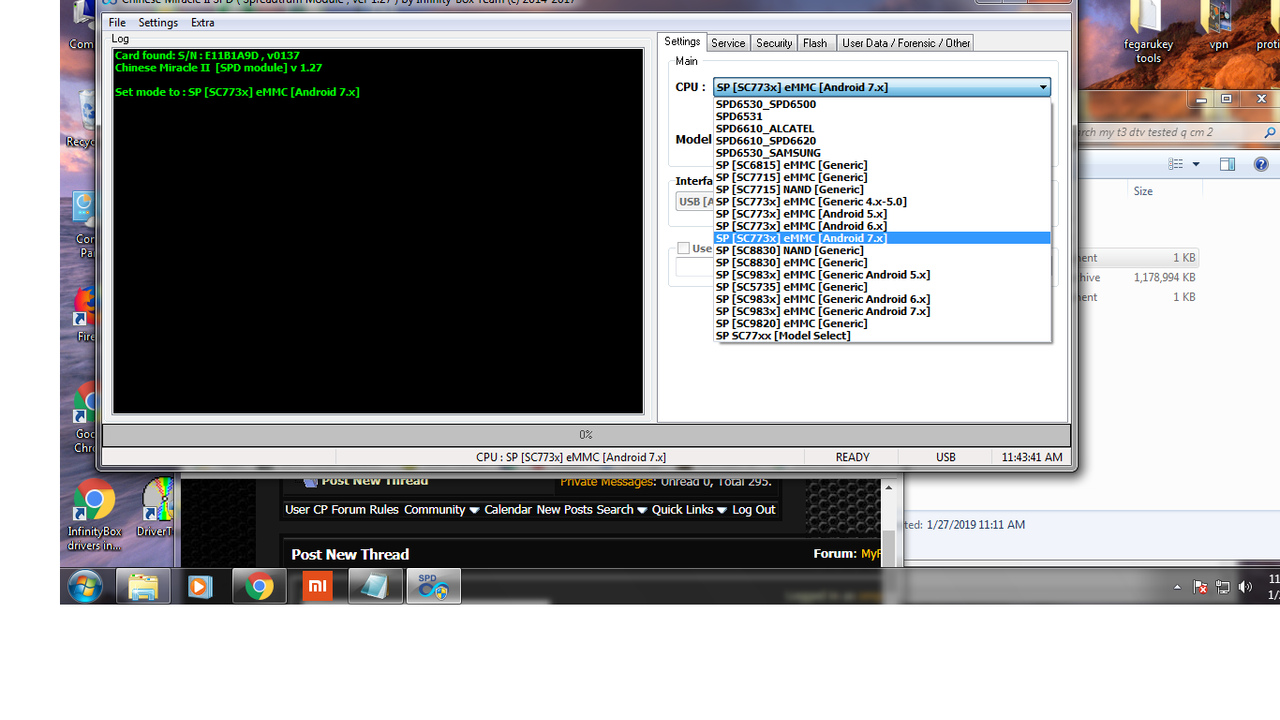Sort by the Size column header
The height and width of the screenshot is (720, 1280).
(1143, 191)
